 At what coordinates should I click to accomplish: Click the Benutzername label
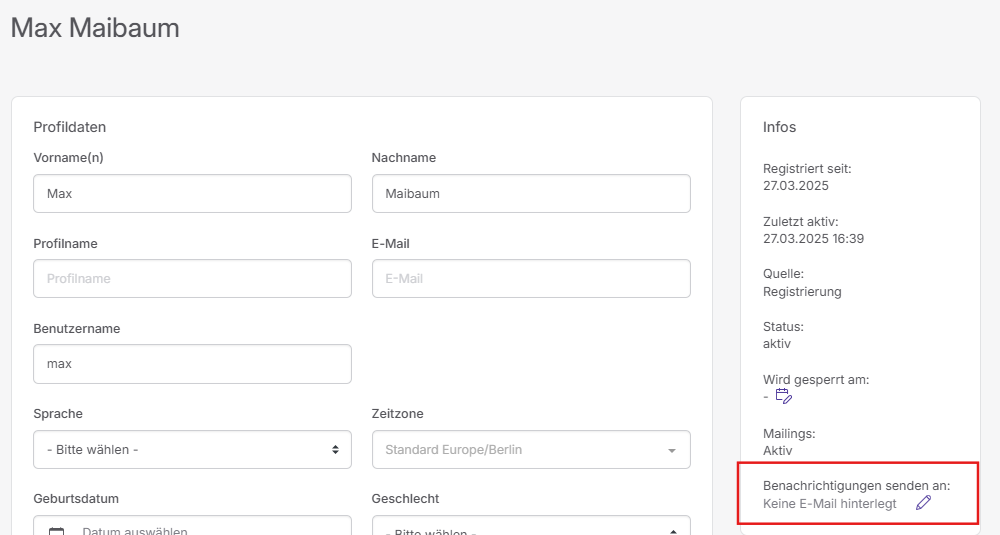[77, 328]
